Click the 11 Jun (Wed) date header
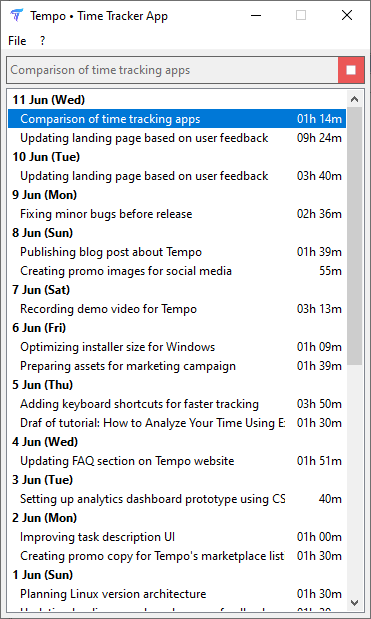 point(49,100)
